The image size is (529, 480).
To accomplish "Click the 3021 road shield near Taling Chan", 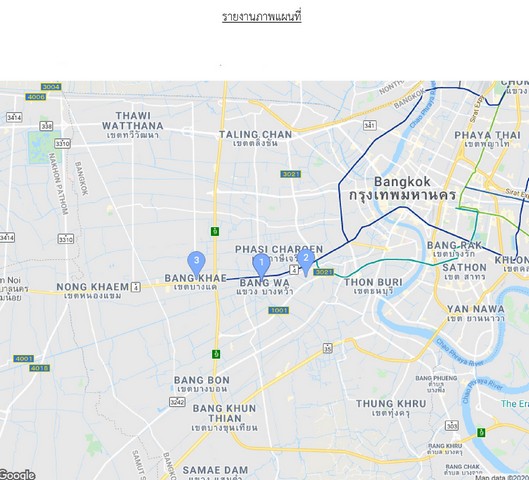I will [x=290, y=174].
